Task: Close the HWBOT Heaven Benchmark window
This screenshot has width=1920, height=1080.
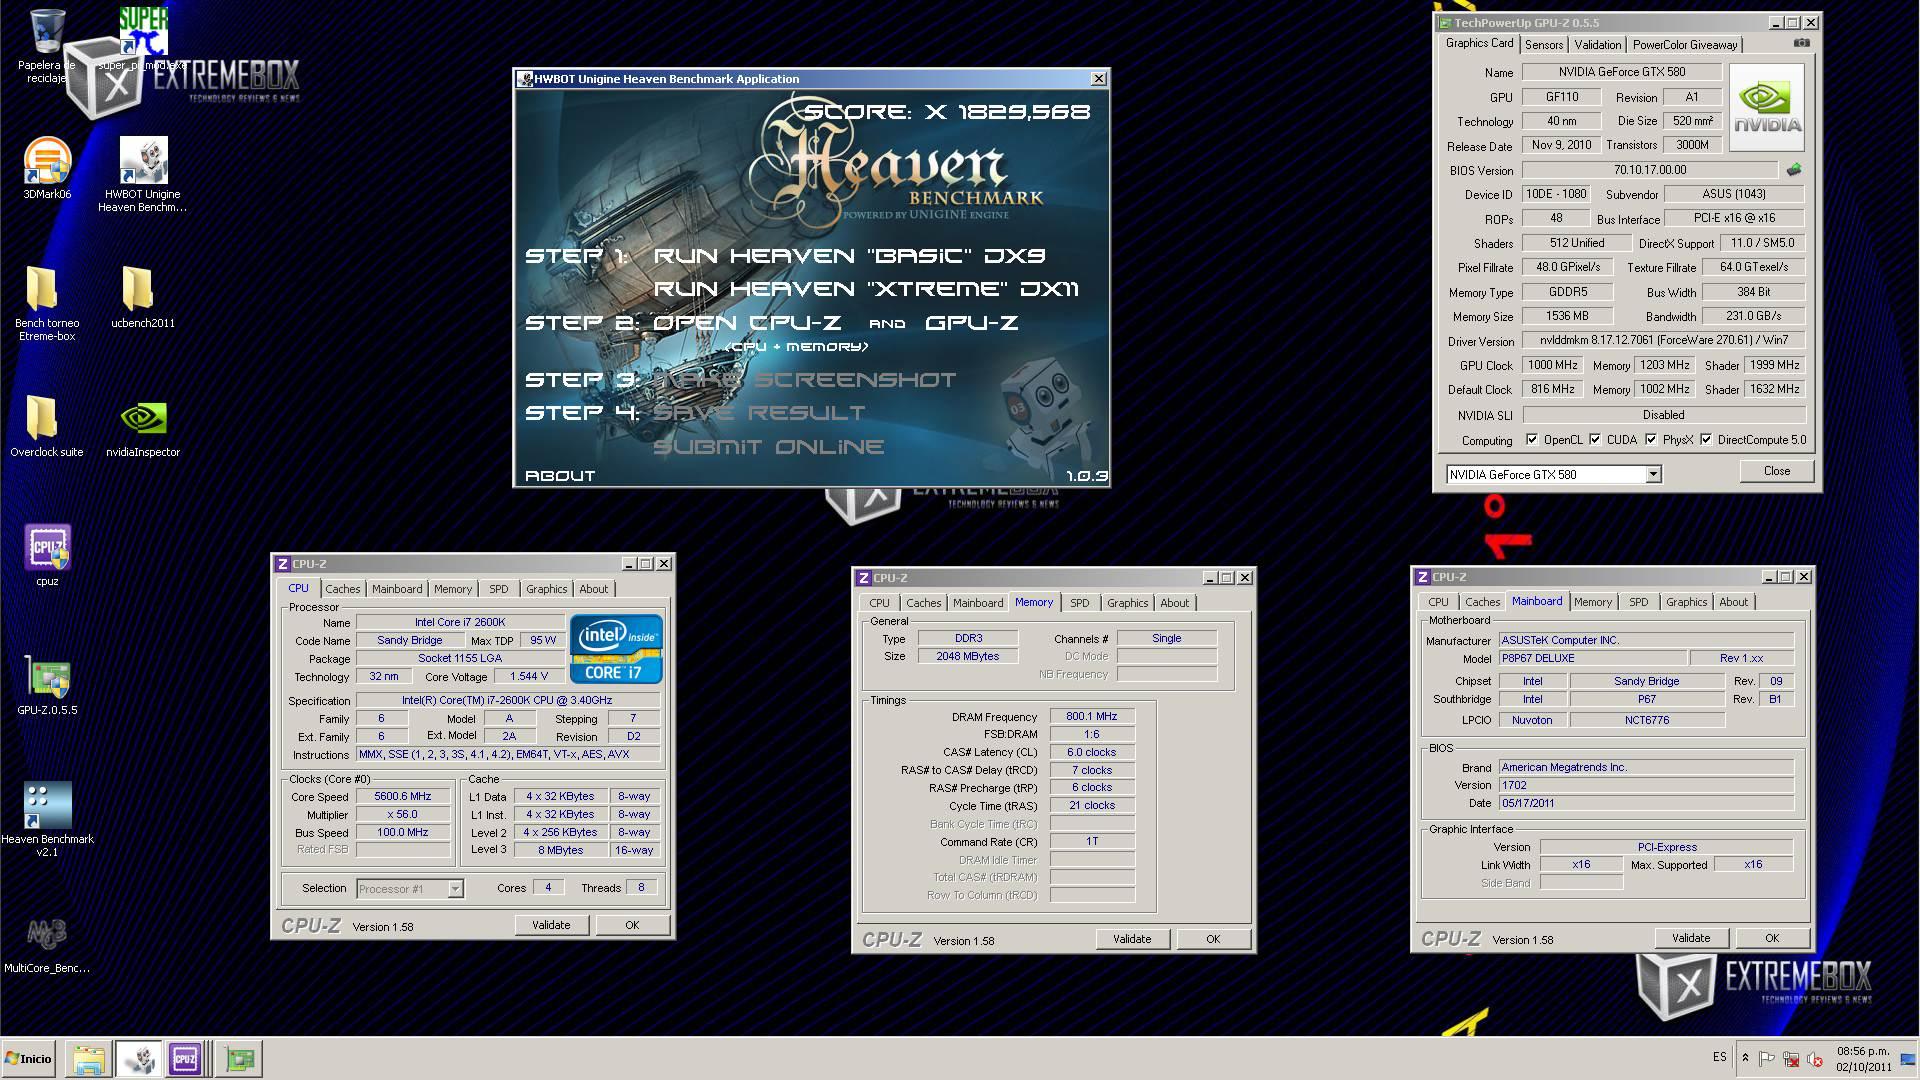Action: [x=1098, y=79]
